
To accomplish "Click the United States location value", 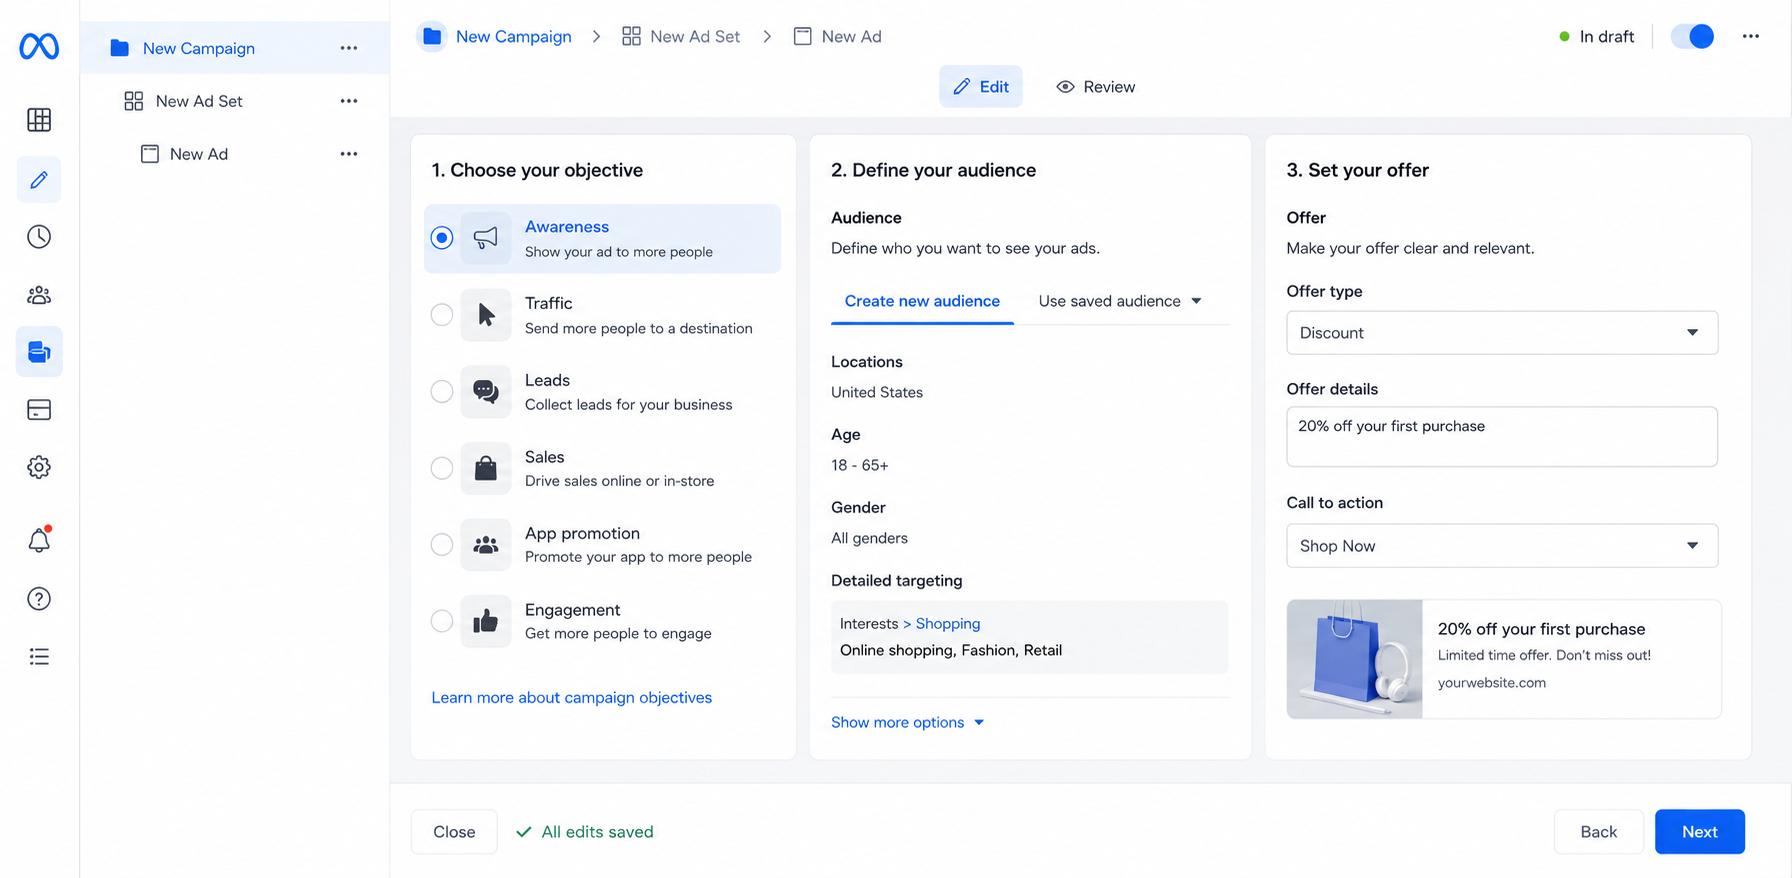I will (877, 392).
